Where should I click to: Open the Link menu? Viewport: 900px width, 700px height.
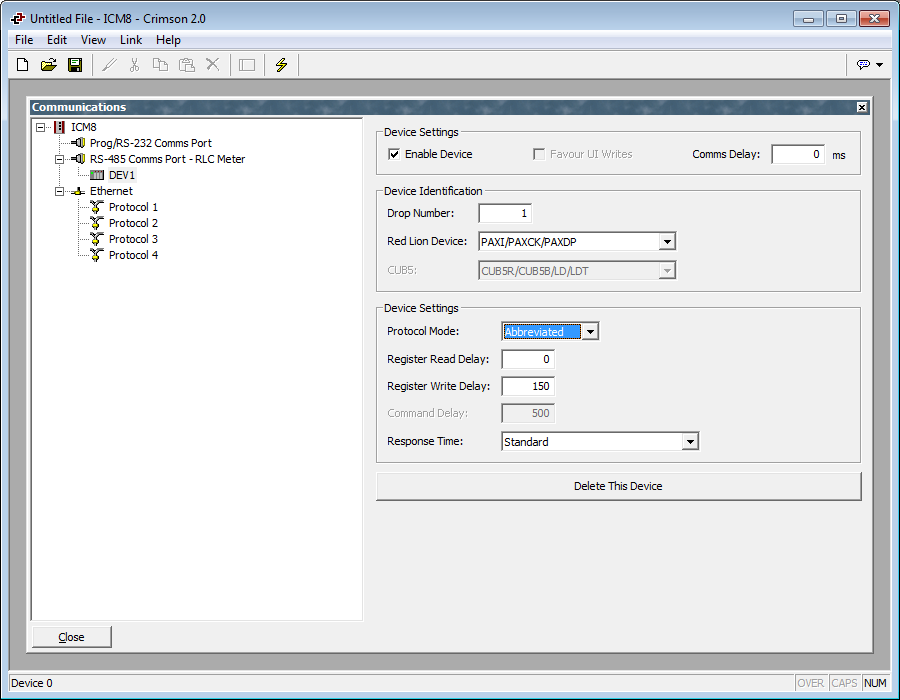[131, 40]
